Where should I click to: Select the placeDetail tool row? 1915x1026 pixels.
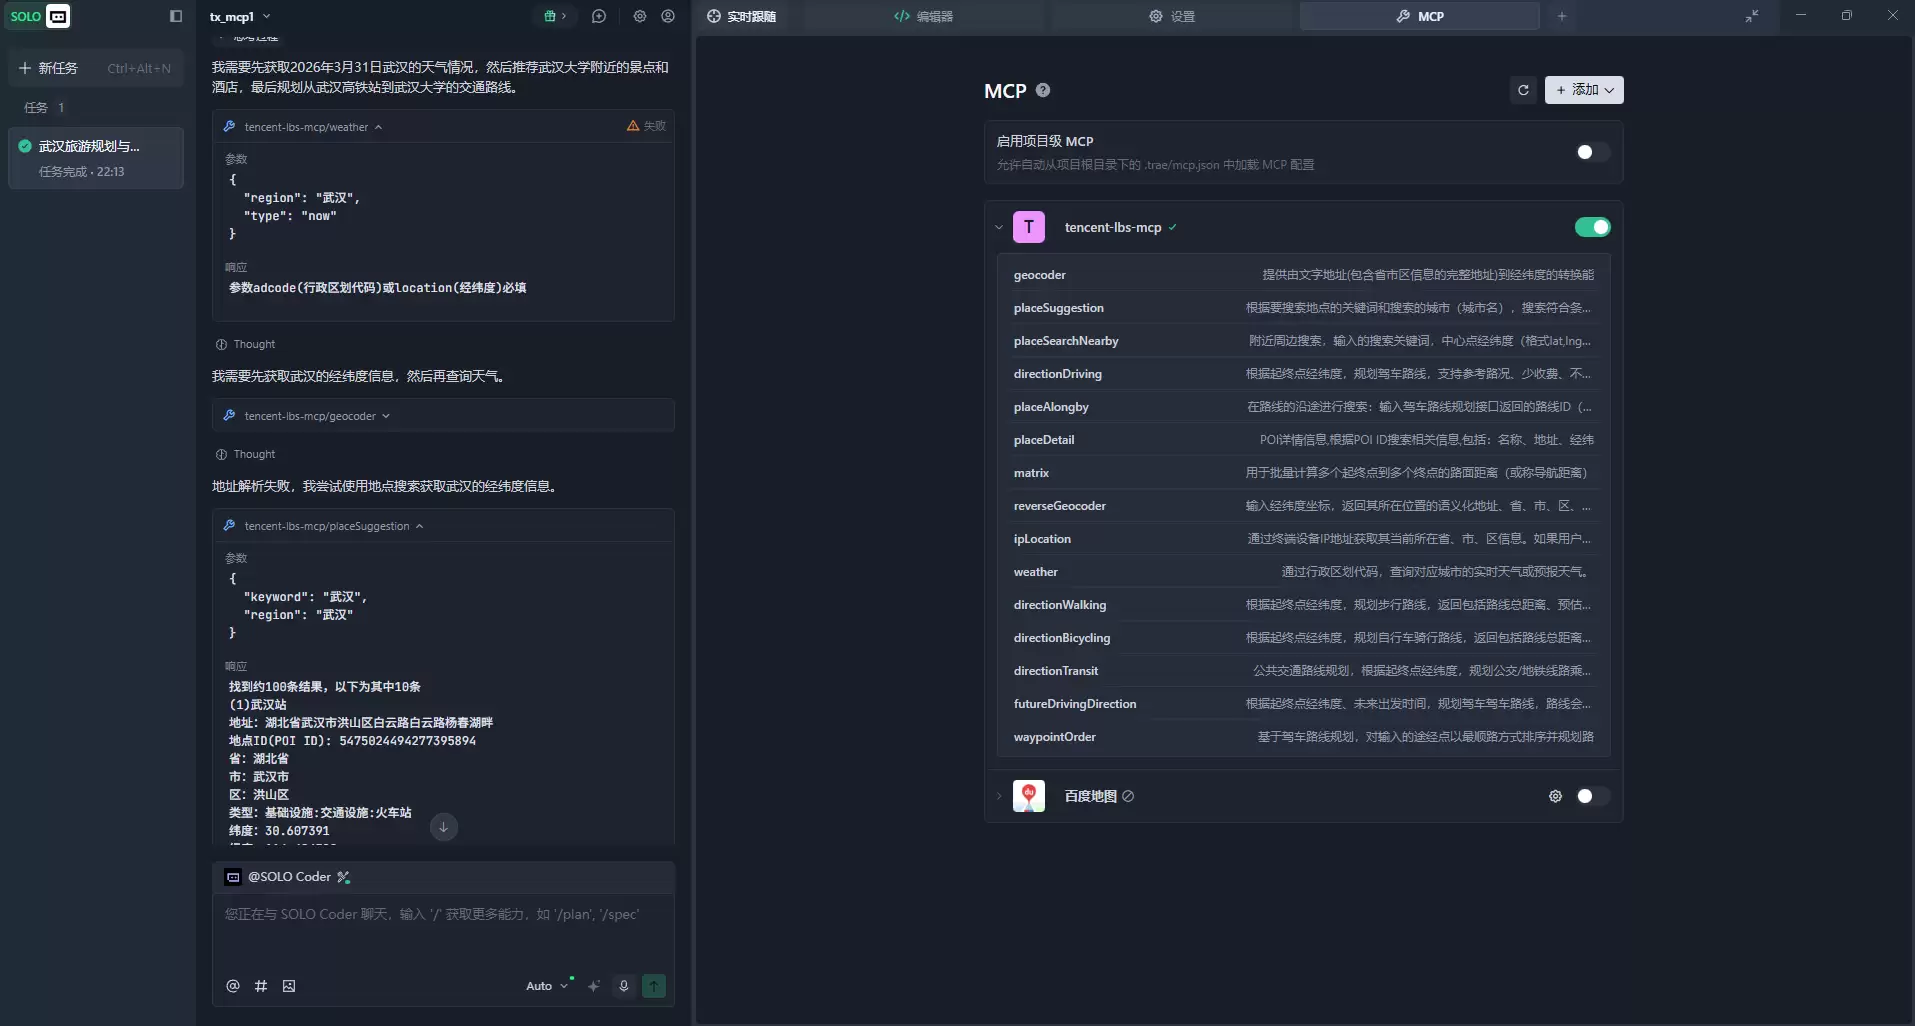tap(1303, 440)
